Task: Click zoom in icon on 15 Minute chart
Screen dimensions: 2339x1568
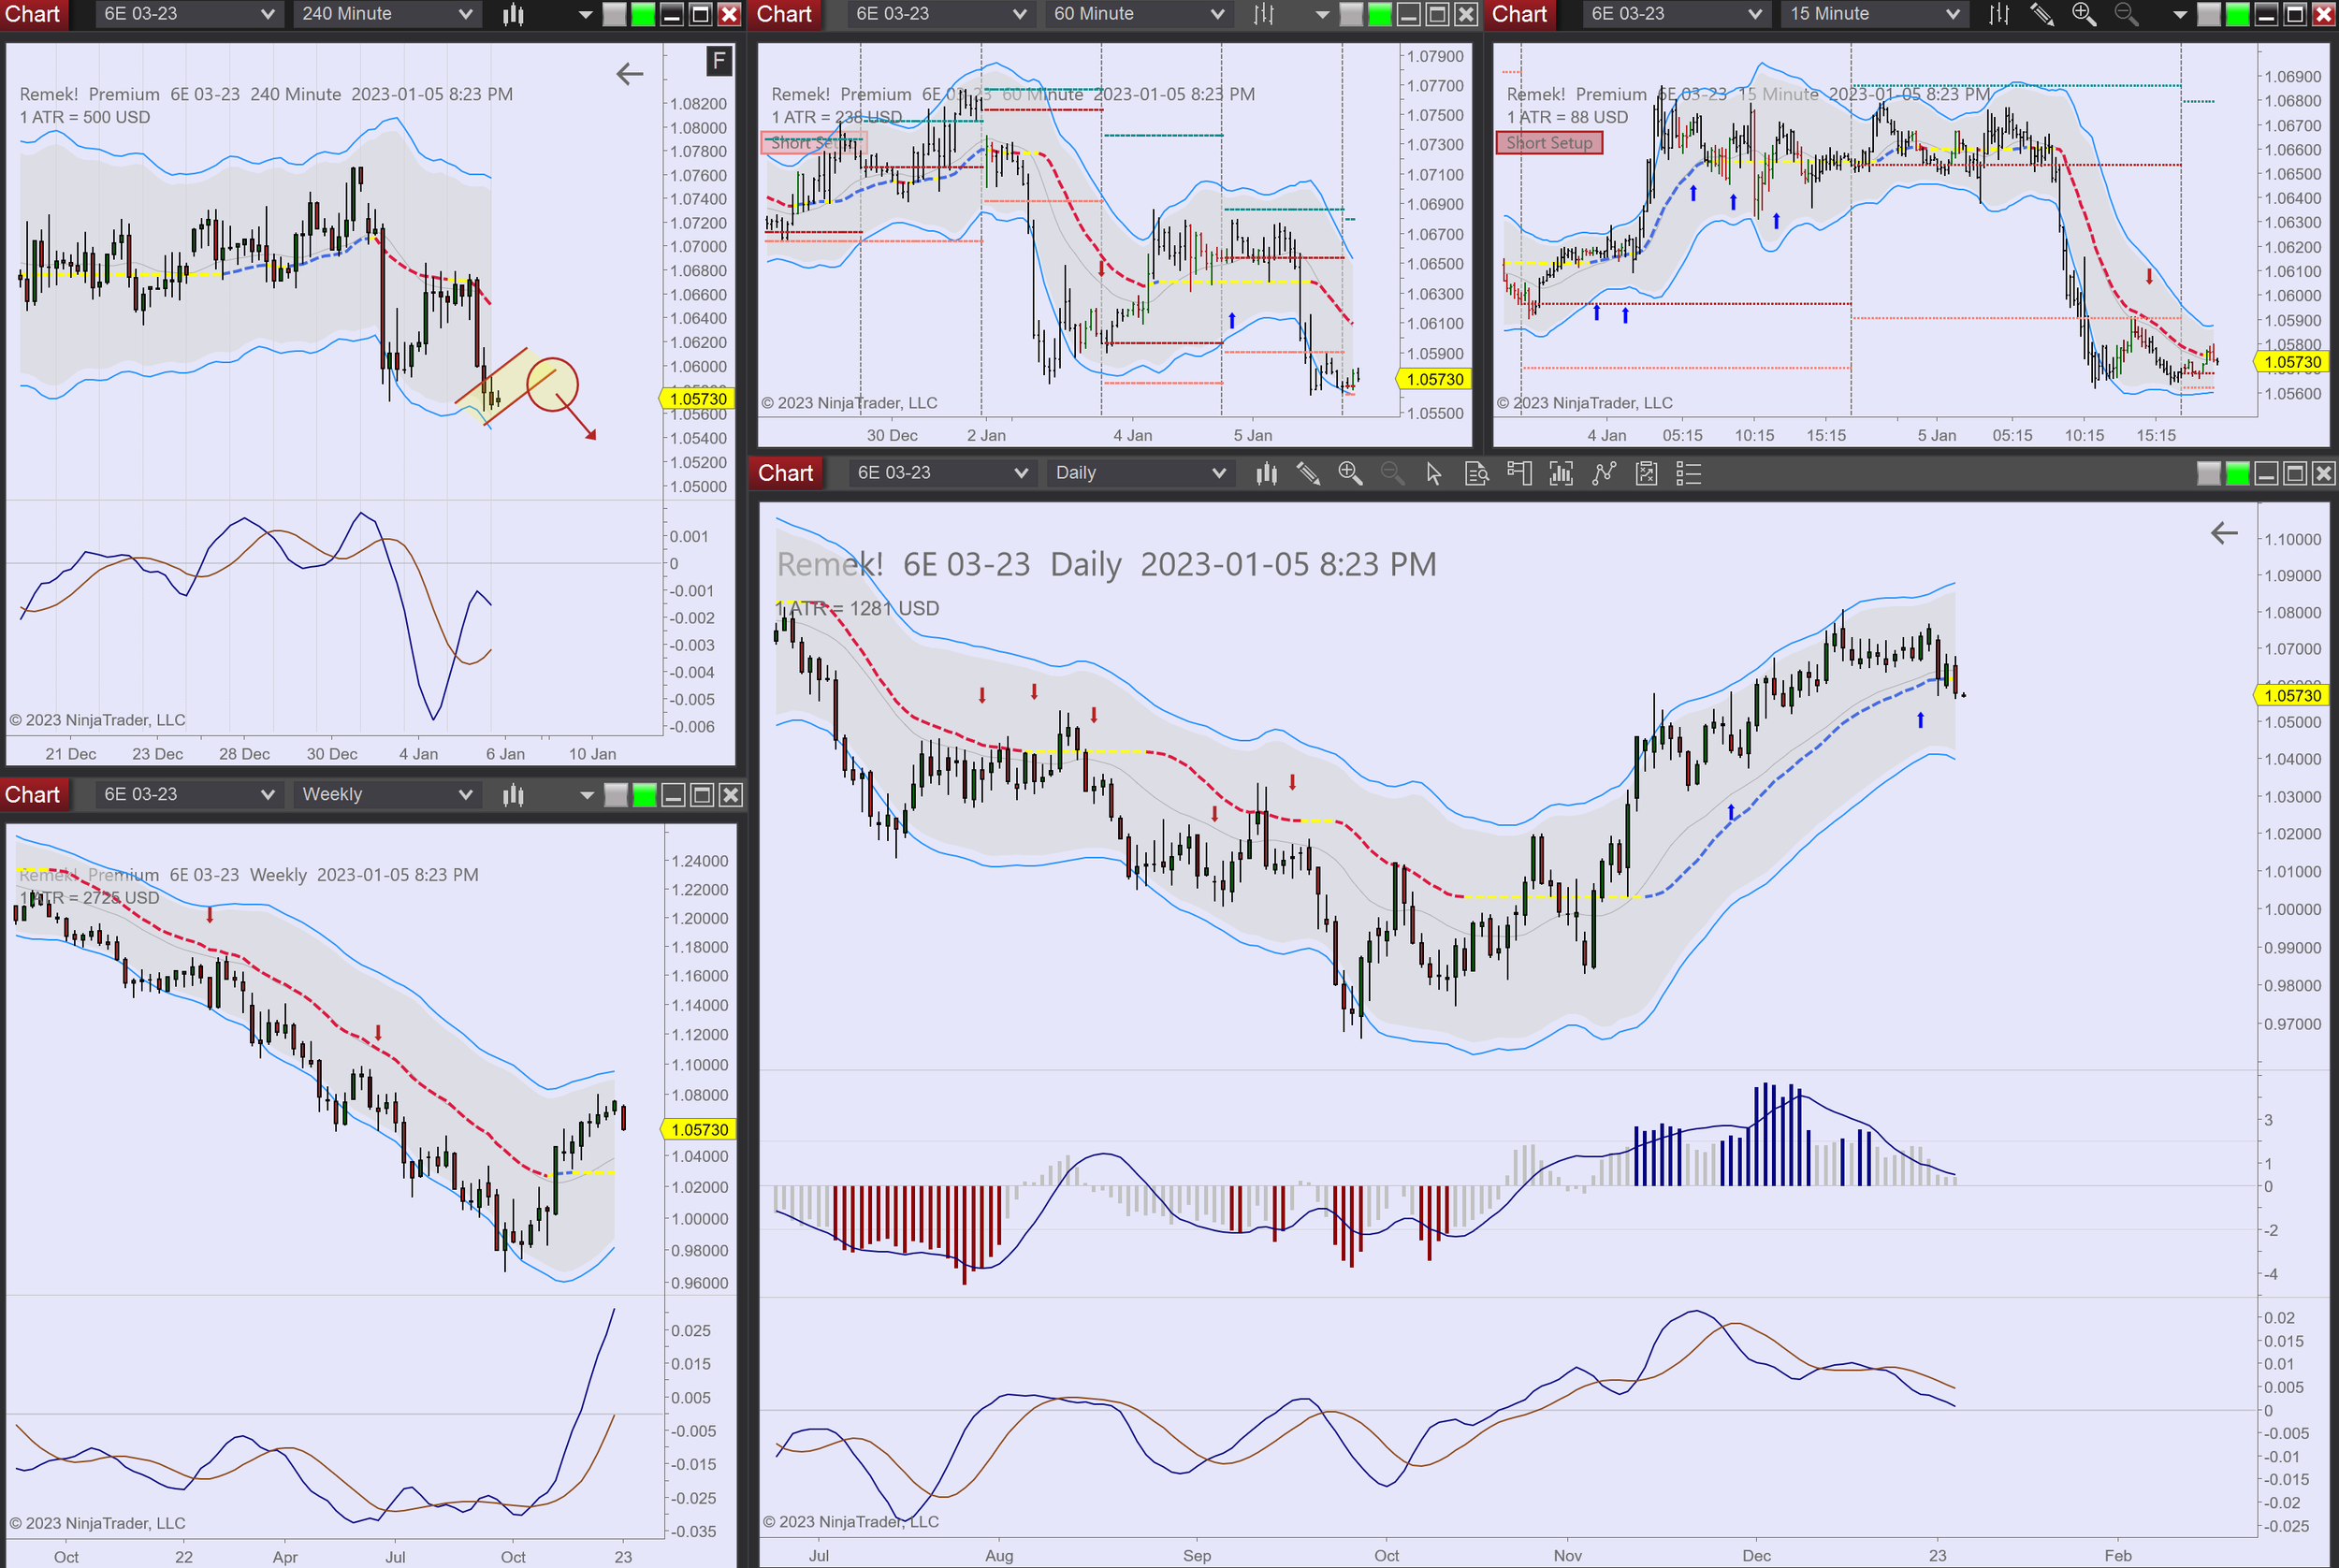Action: click(x=2083, y=14)
